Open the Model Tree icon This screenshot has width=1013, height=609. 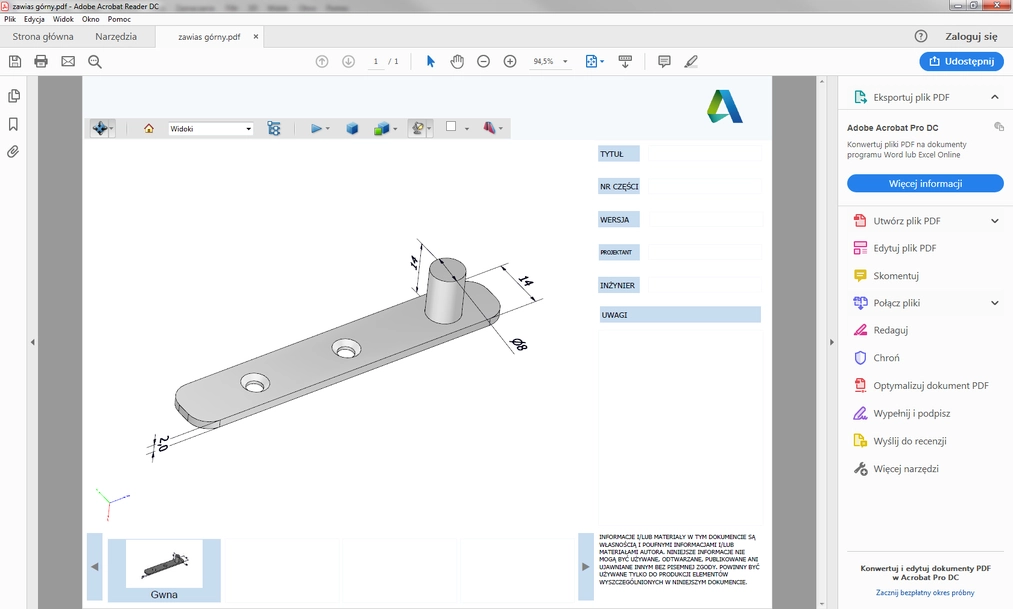[x=273, y=128]
